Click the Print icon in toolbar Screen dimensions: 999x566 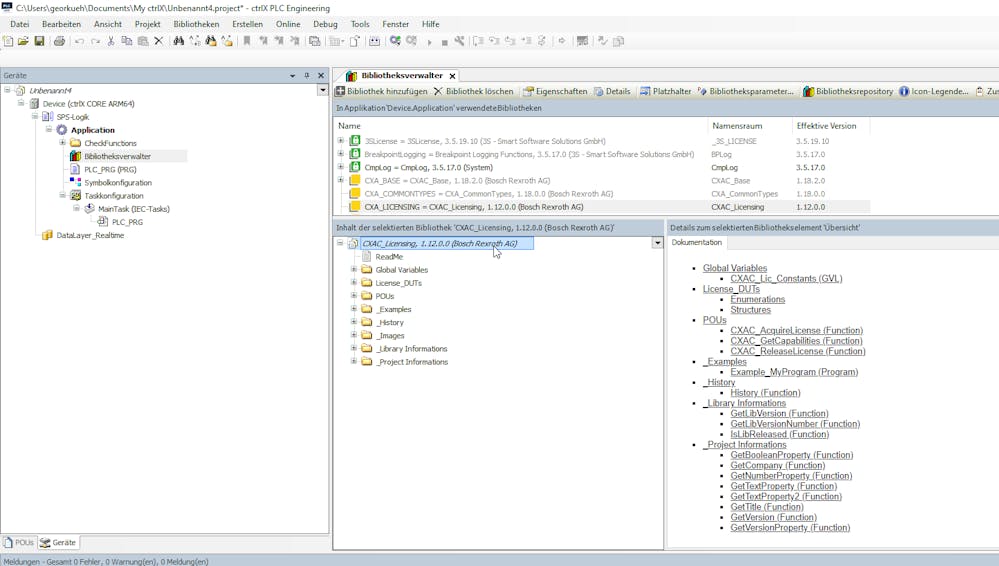pos(59,41)
